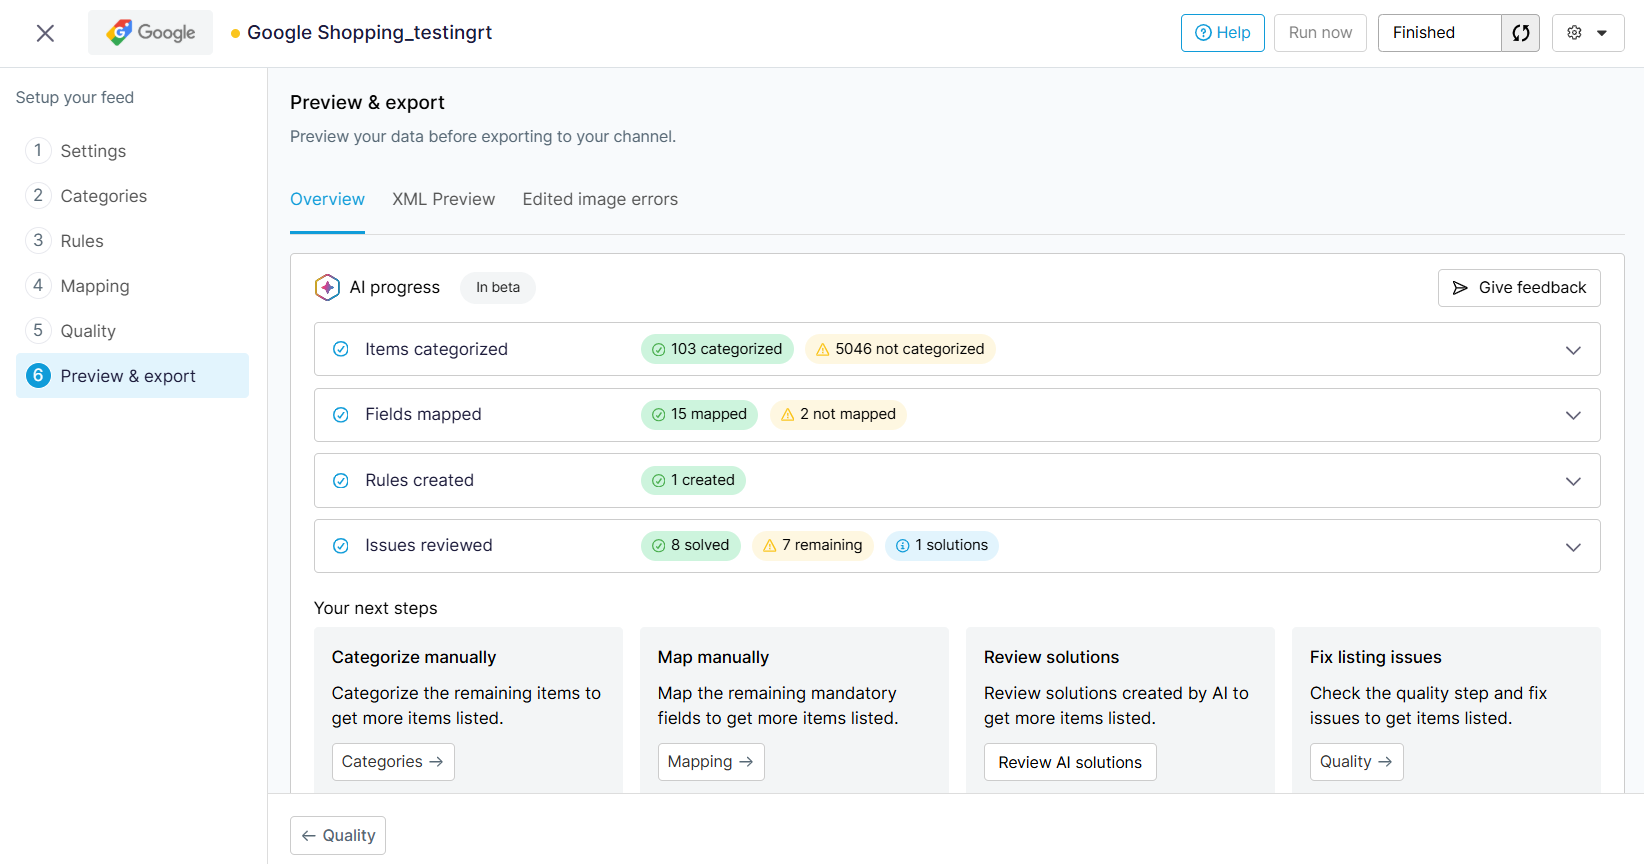
Task: Go to step 5 Quality
Action: (x=132, y=331)
